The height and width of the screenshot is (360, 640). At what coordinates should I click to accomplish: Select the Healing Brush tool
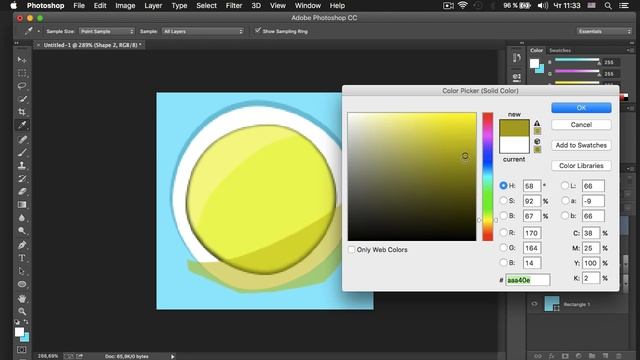click(22, 139)
